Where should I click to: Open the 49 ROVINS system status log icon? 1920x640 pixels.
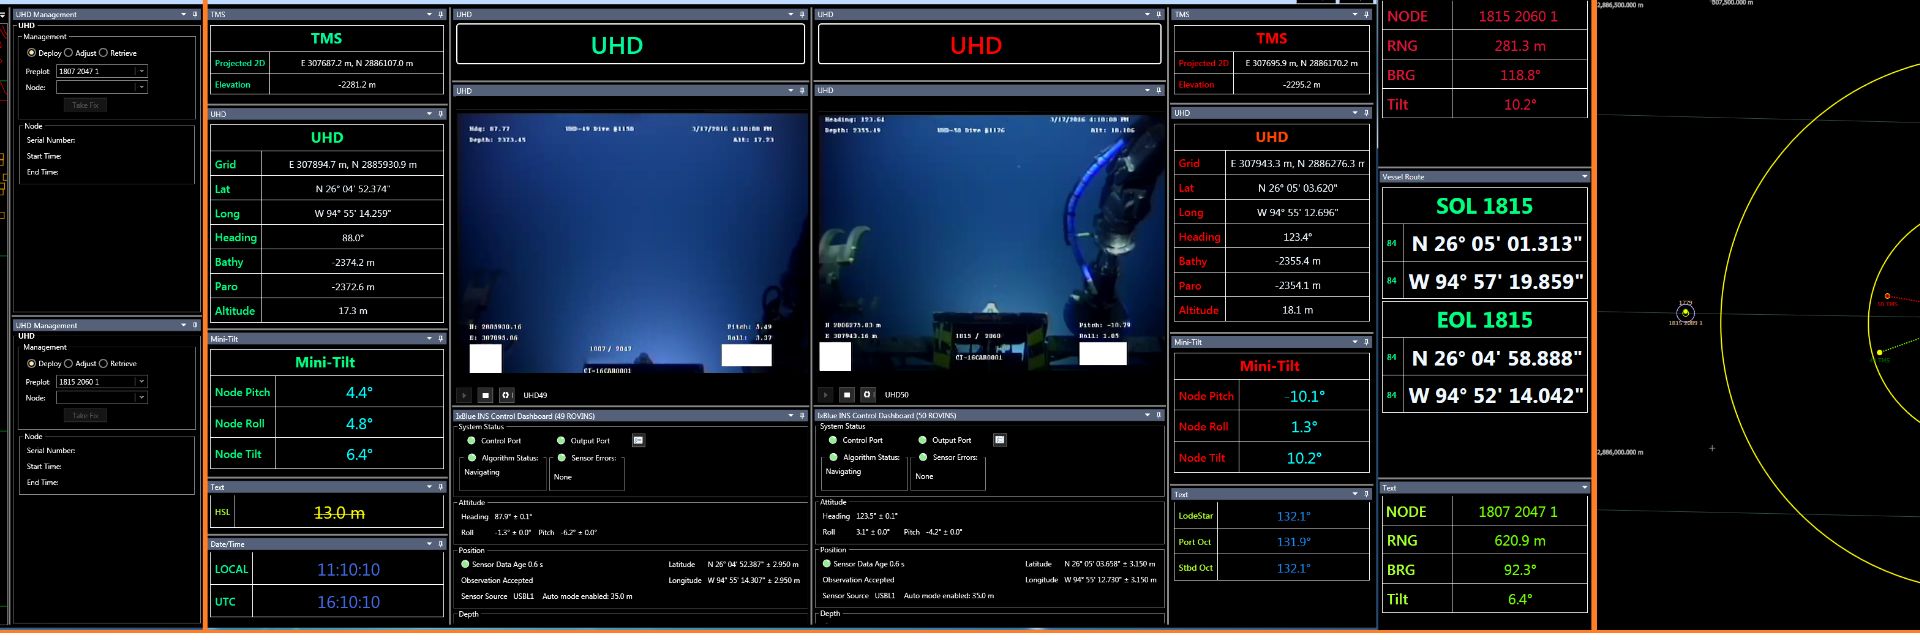[638, 440]
